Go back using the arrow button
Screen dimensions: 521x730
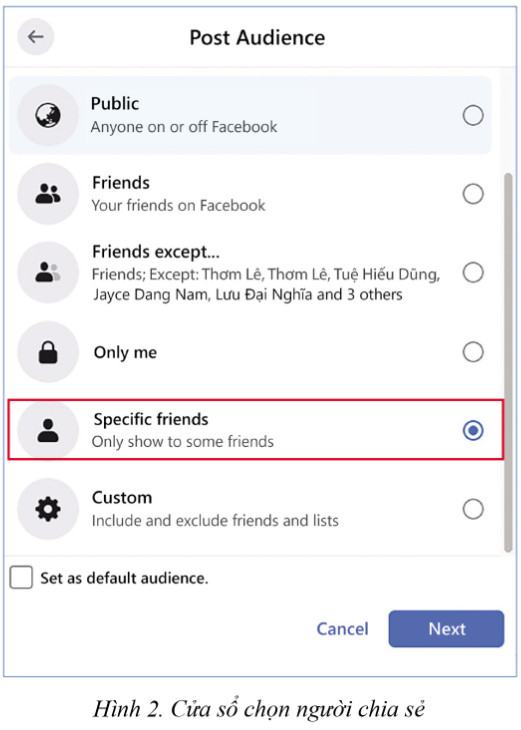point(35,37)
